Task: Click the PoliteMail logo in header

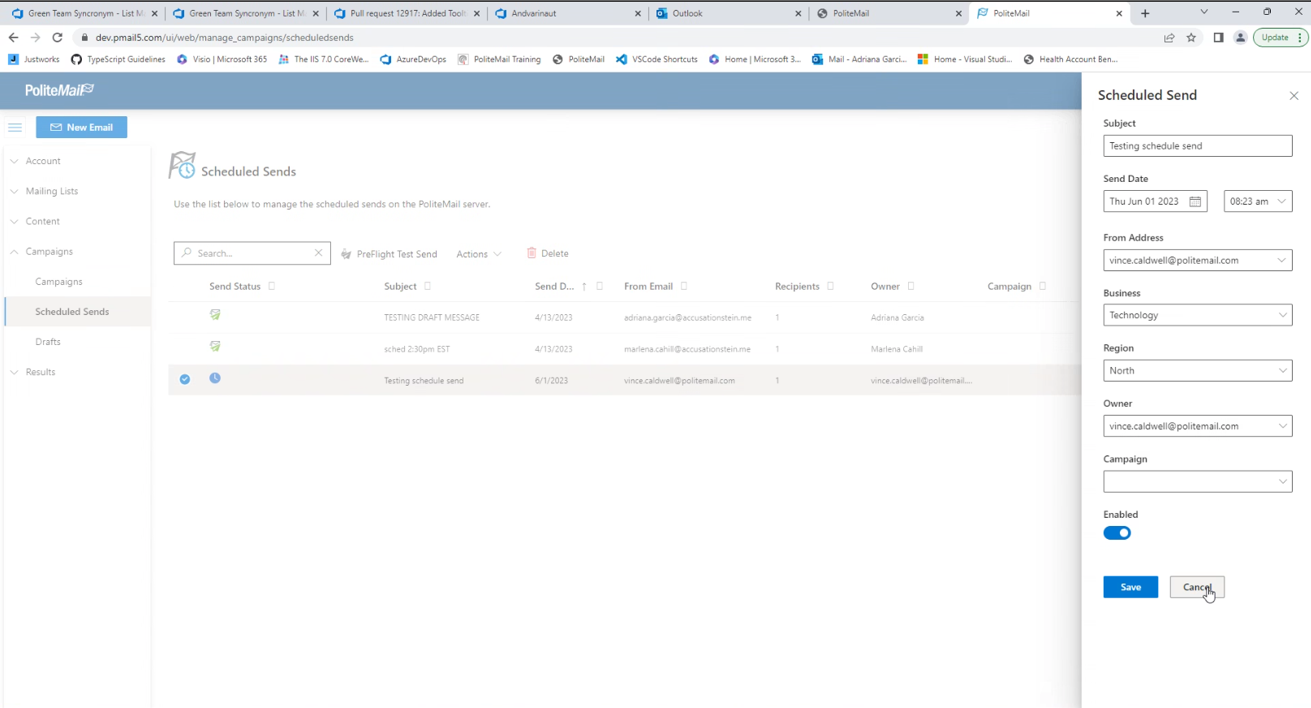Action: tap(59, 90)
